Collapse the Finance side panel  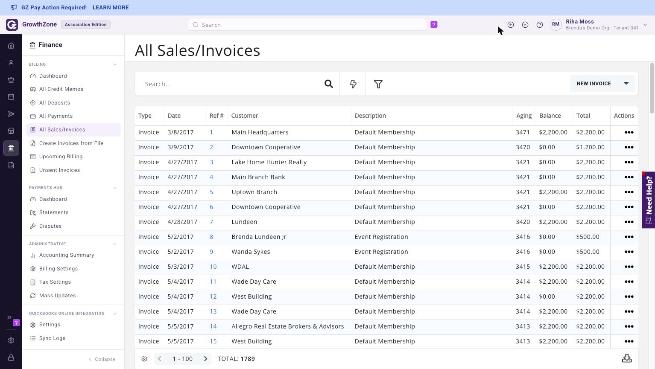coord(102,359)
